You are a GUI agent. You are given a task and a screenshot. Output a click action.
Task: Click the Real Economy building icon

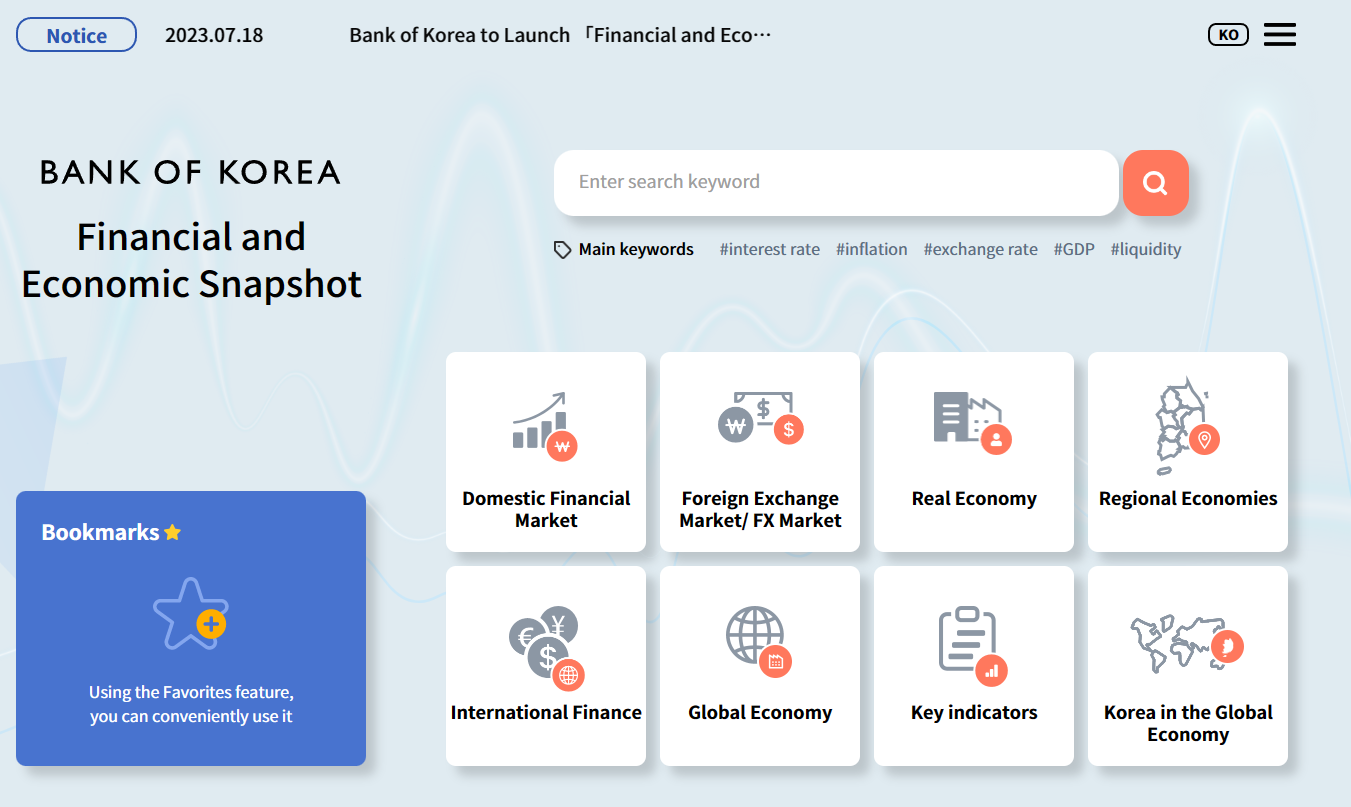pyautogui.click(x=972, y=423)
